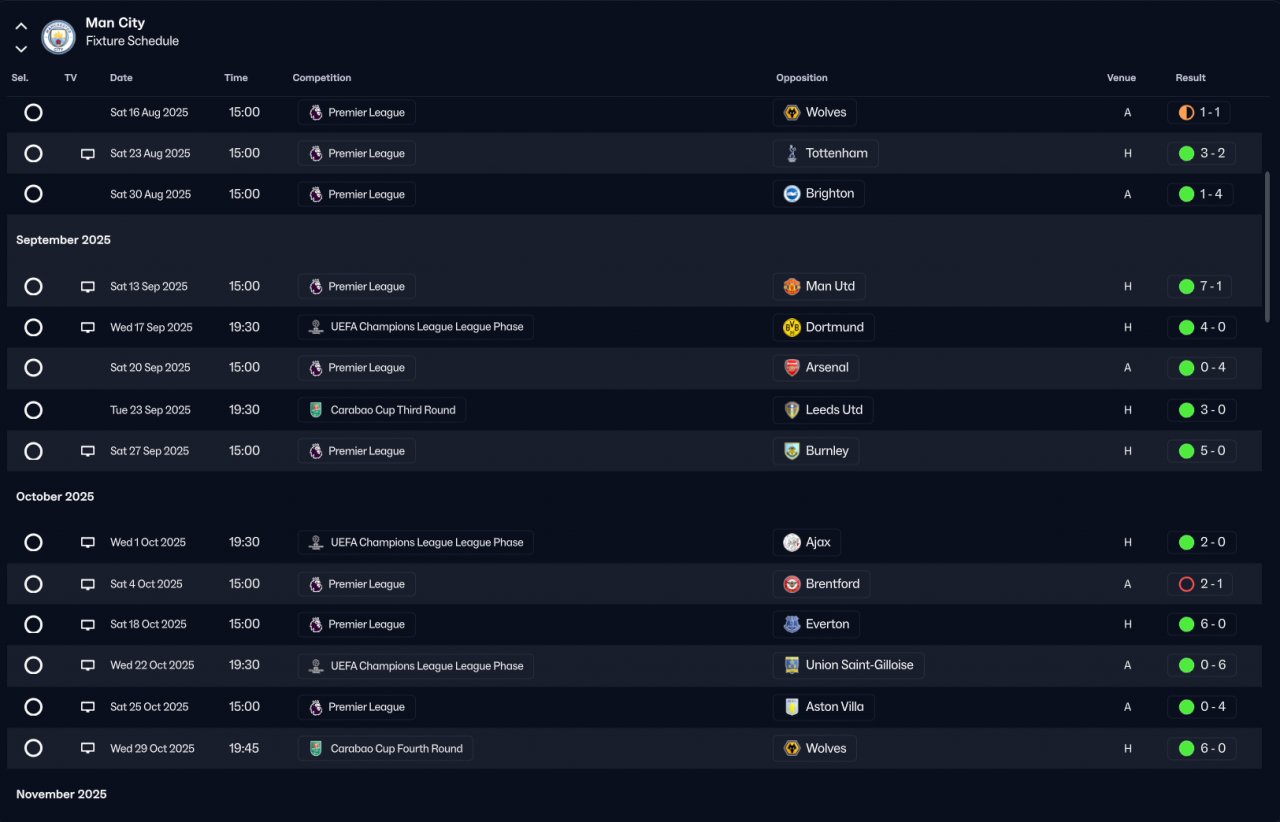Click the Everton club crest
The image size is (1280, 822).
click(x=792, y=625)
